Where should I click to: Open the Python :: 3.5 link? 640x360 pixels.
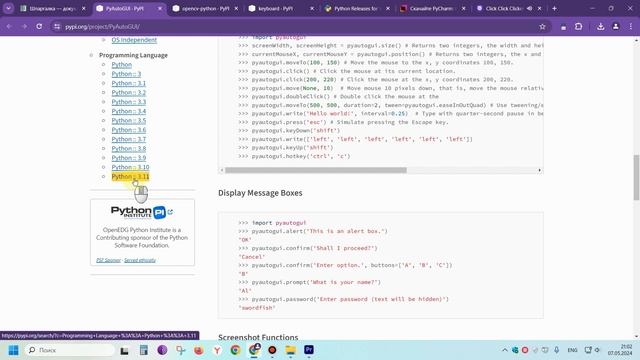[x=129, y=120]
